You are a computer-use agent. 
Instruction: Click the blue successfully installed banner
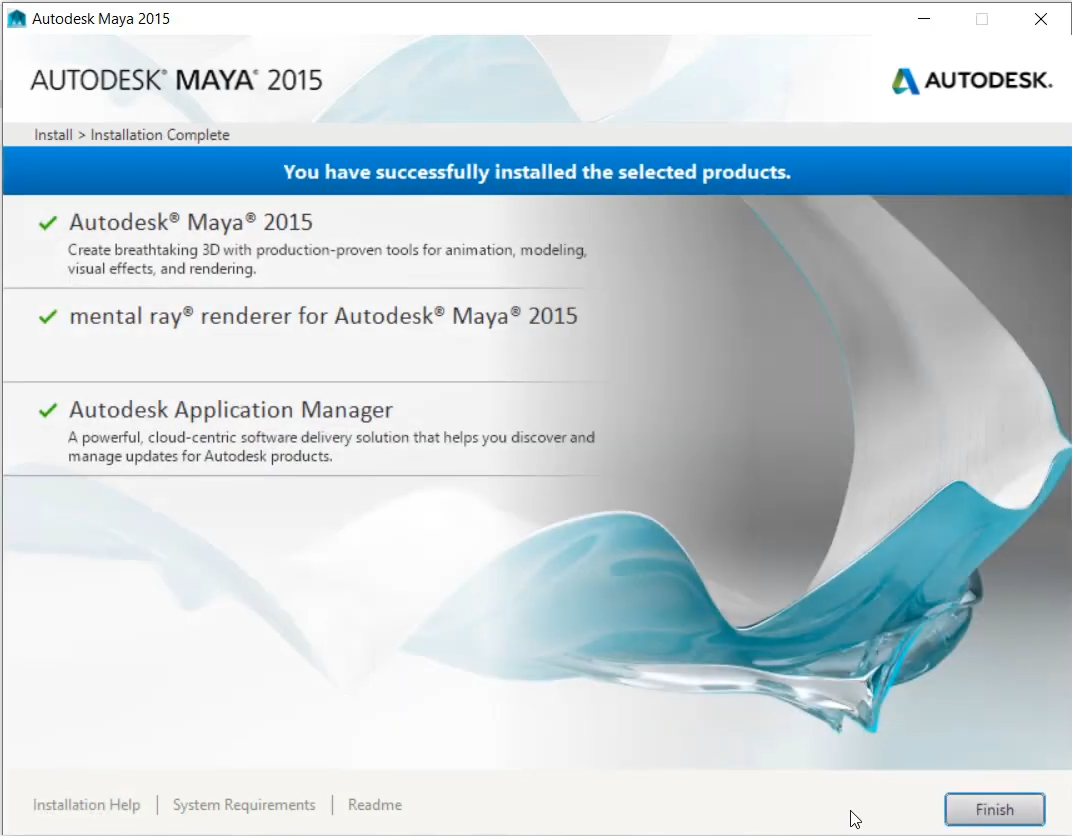[536, 172]
